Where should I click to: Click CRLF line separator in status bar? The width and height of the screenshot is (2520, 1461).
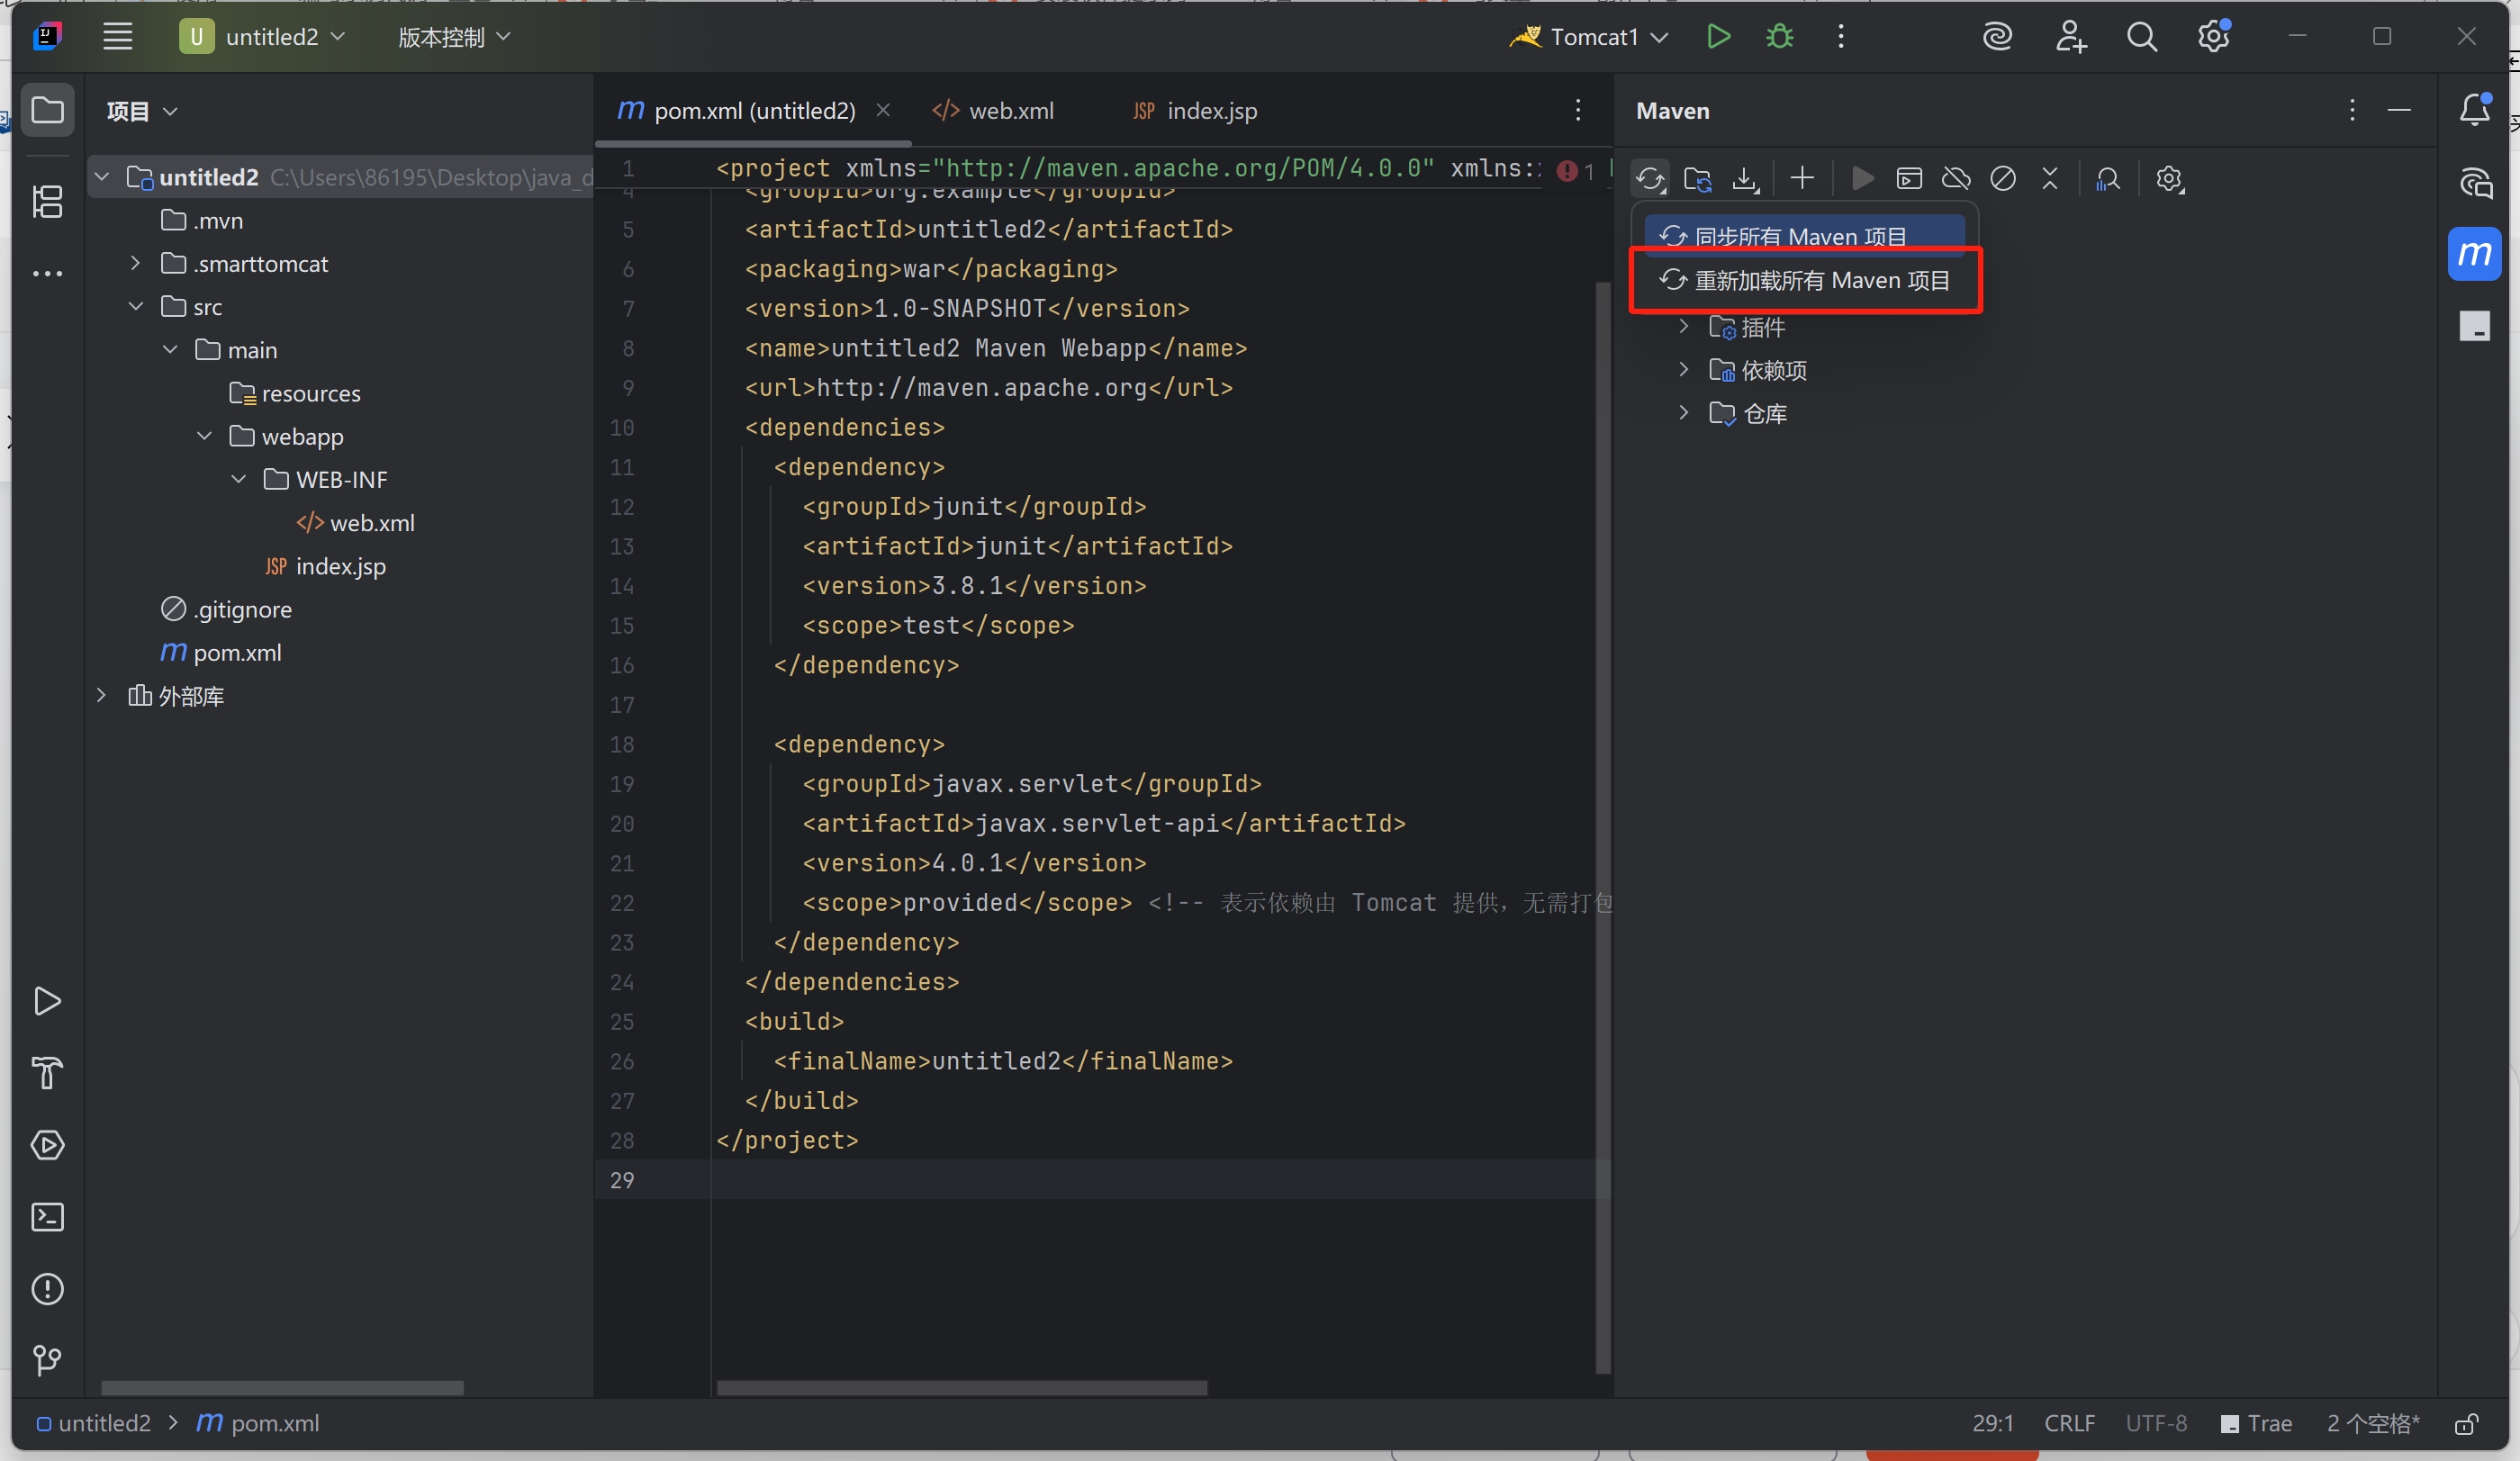point(2069,1423)
